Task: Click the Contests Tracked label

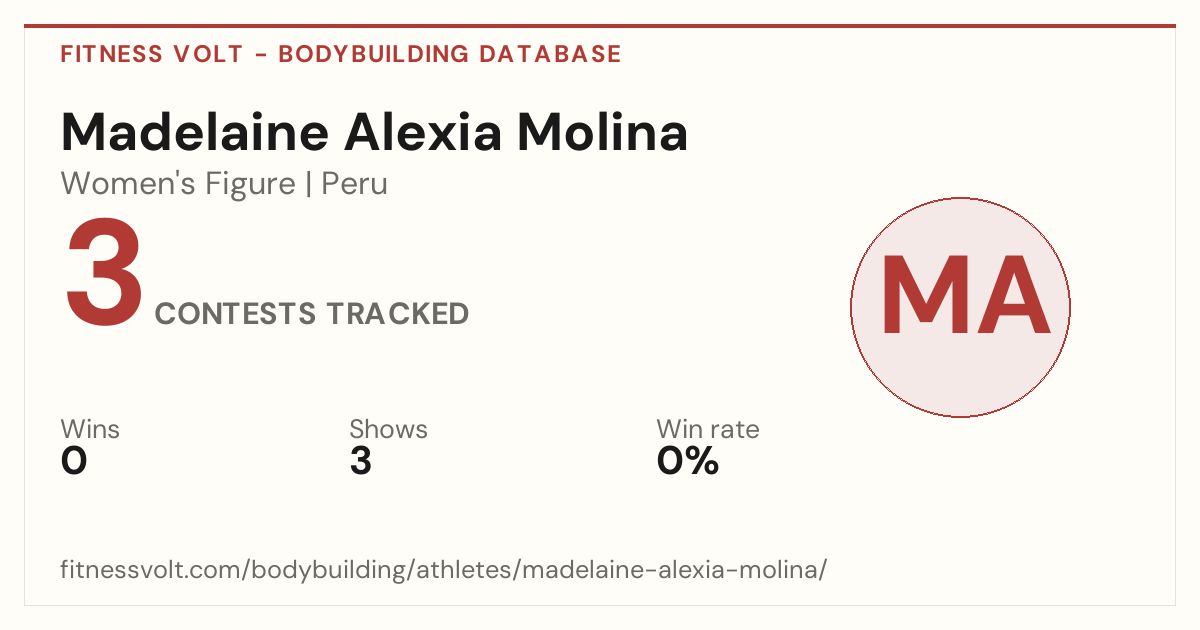Action: pos(312,314)
